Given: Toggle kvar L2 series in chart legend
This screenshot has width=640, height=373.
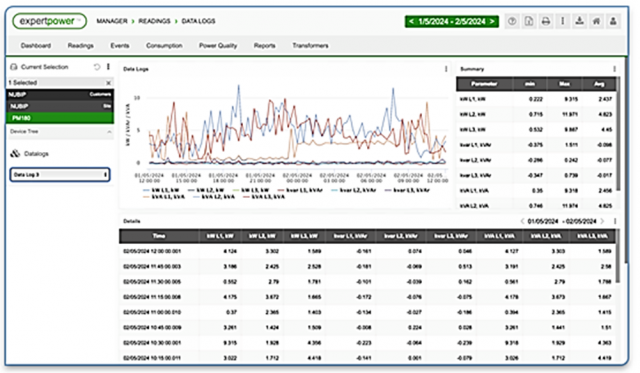Looking at the screenshot, I should (354, 191).
